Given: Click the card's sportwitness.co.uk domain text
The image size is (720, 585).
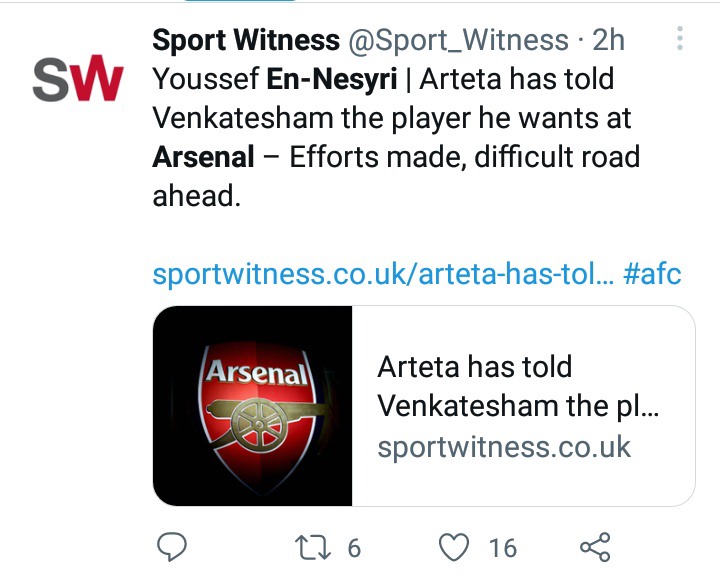Looking at the screenshot, I should pyautogui.click(x=504, y=447).
